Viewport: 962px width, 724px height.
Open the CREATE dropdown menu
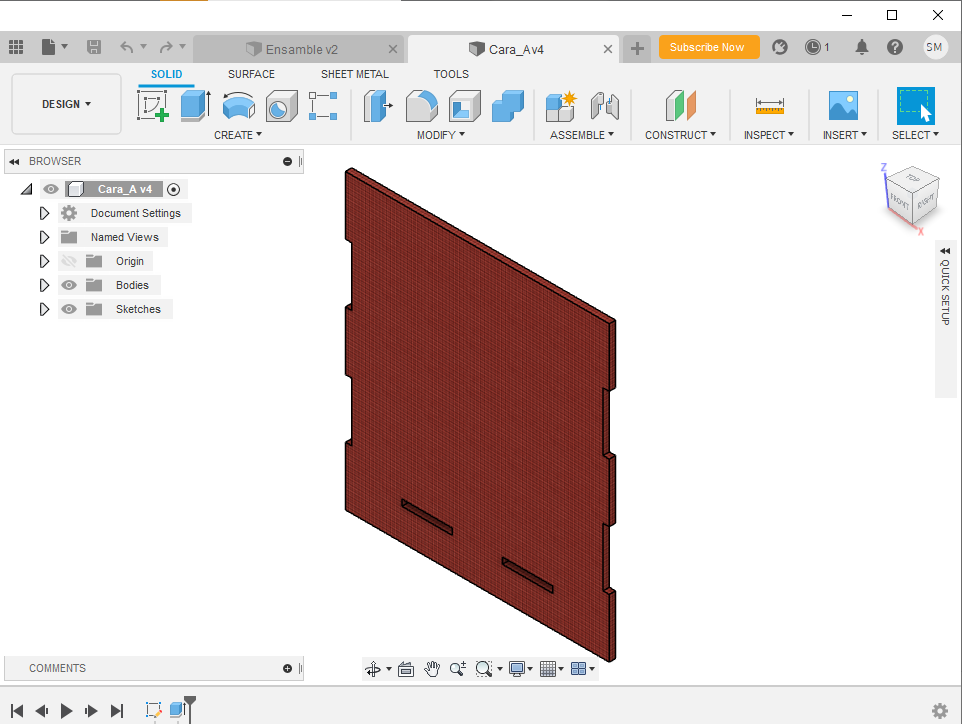238,135
